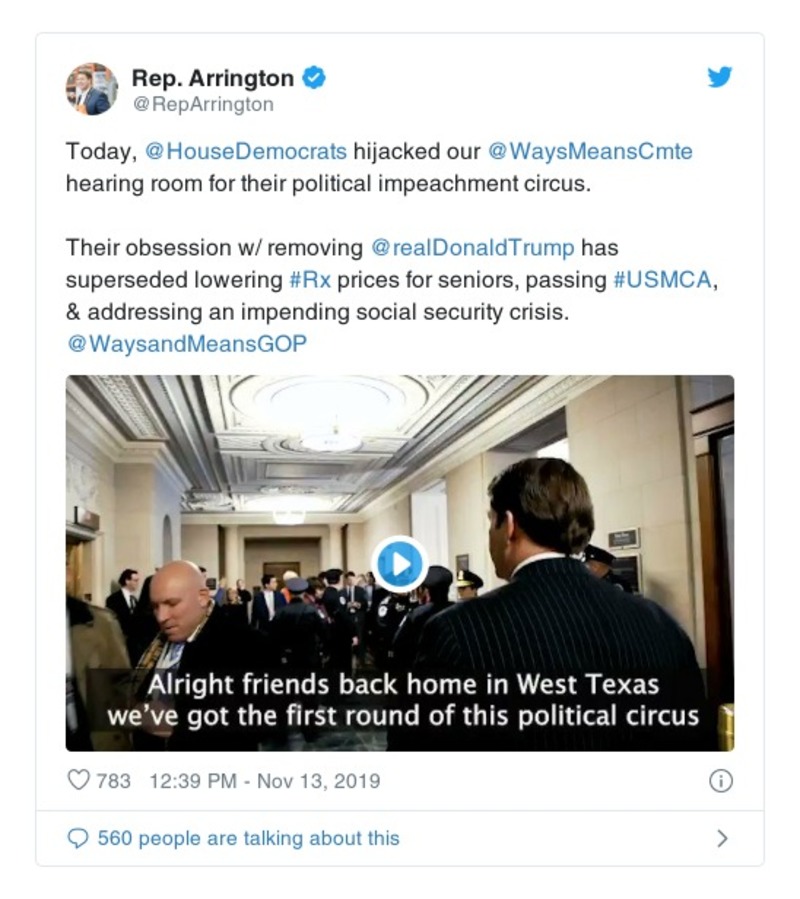Click the blue verified badge icon

[314, 78]
